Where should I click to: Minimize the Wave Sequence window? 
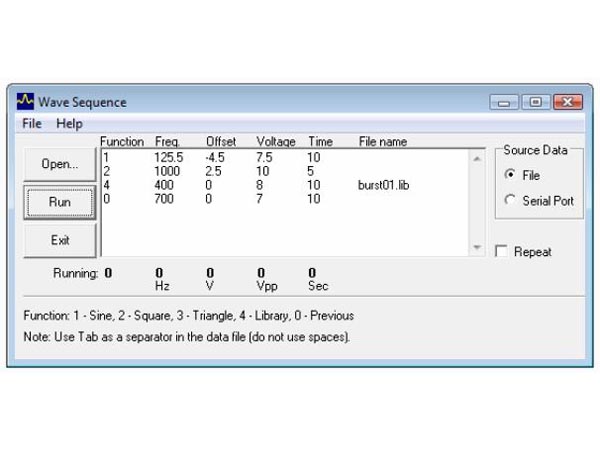click(x=504, y=102)
